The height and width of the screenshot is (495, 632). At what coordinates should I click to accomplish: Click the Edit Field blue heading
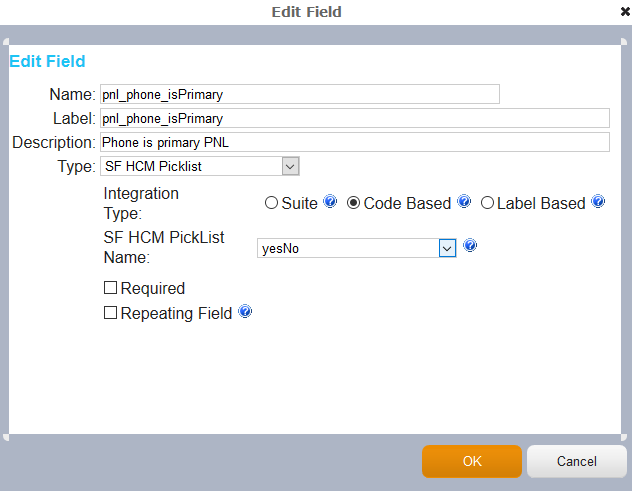pos(47,61)
